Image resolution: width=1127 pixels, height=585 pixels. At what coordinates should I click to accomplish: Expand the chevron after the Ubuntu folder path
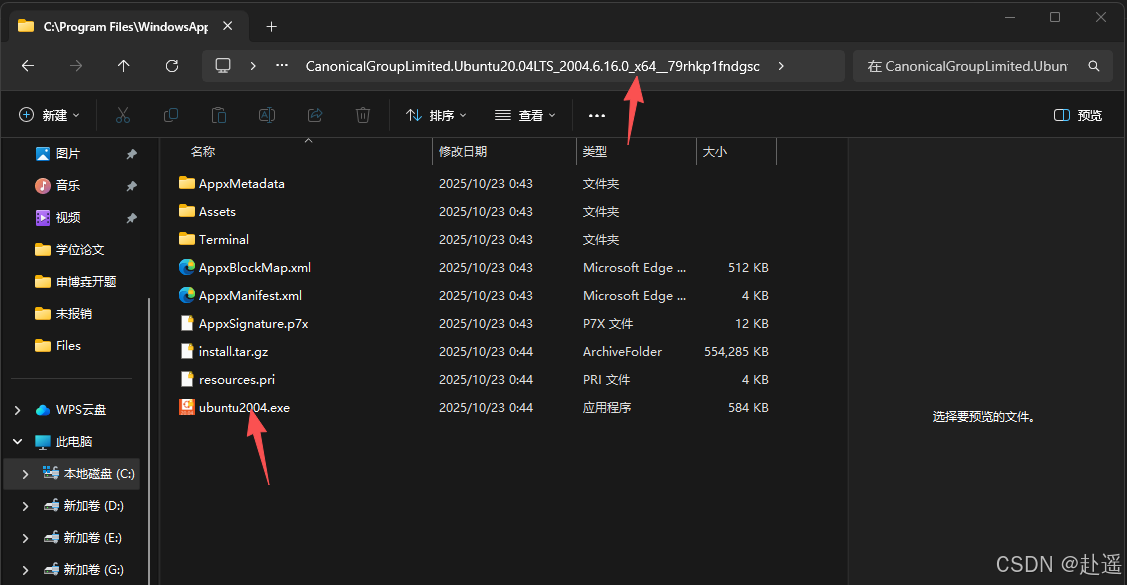coord(781,65)
